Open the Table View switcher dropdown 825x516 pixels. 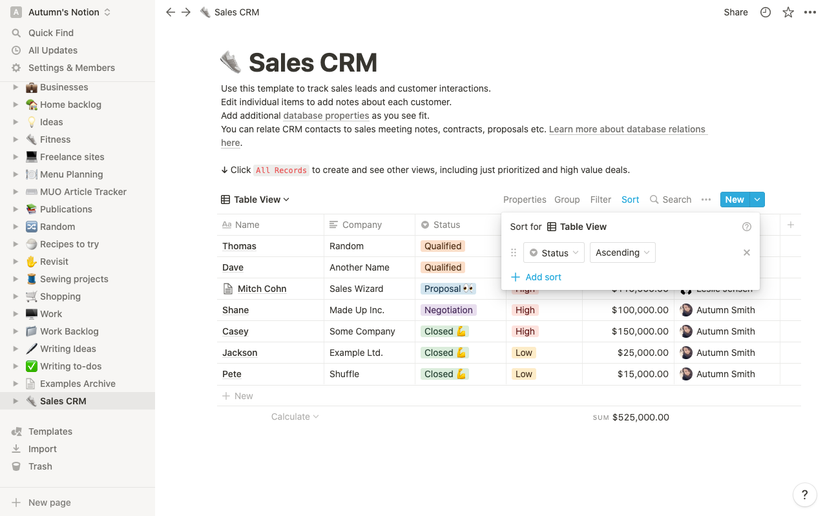click(255, 199)
